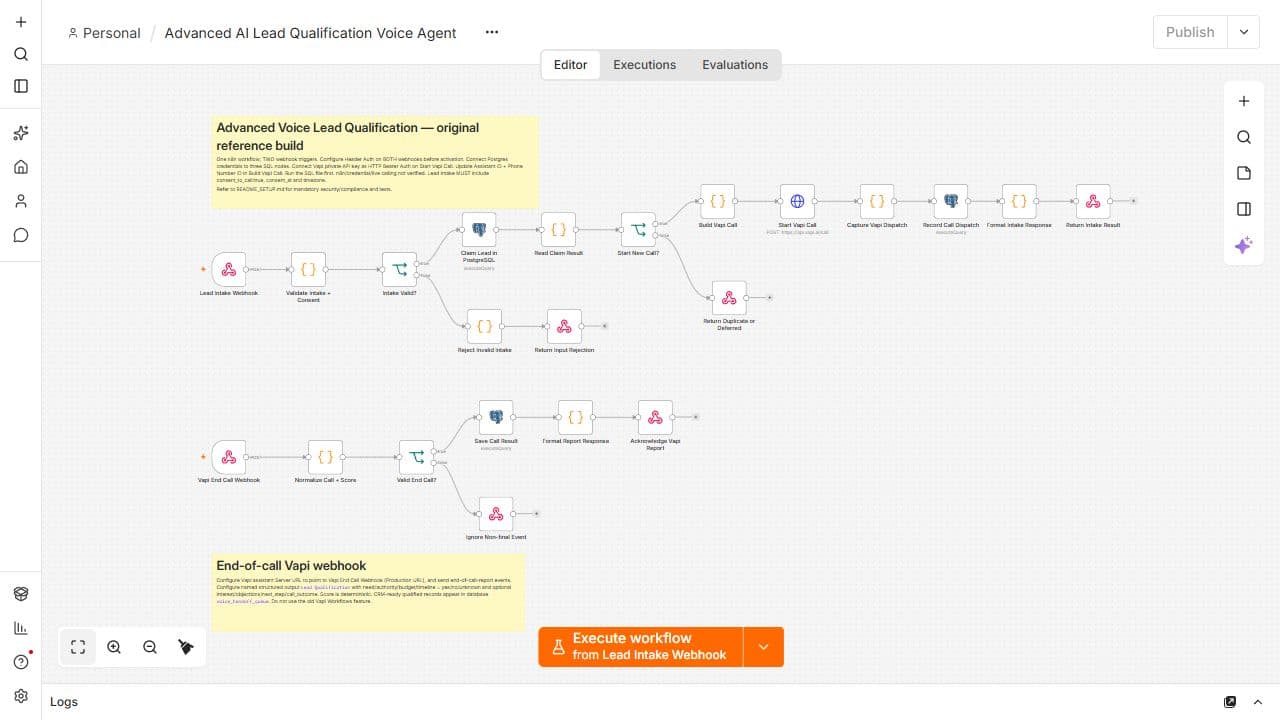Click the Publish button
1280x720 pixels.
click(1190, 32)
